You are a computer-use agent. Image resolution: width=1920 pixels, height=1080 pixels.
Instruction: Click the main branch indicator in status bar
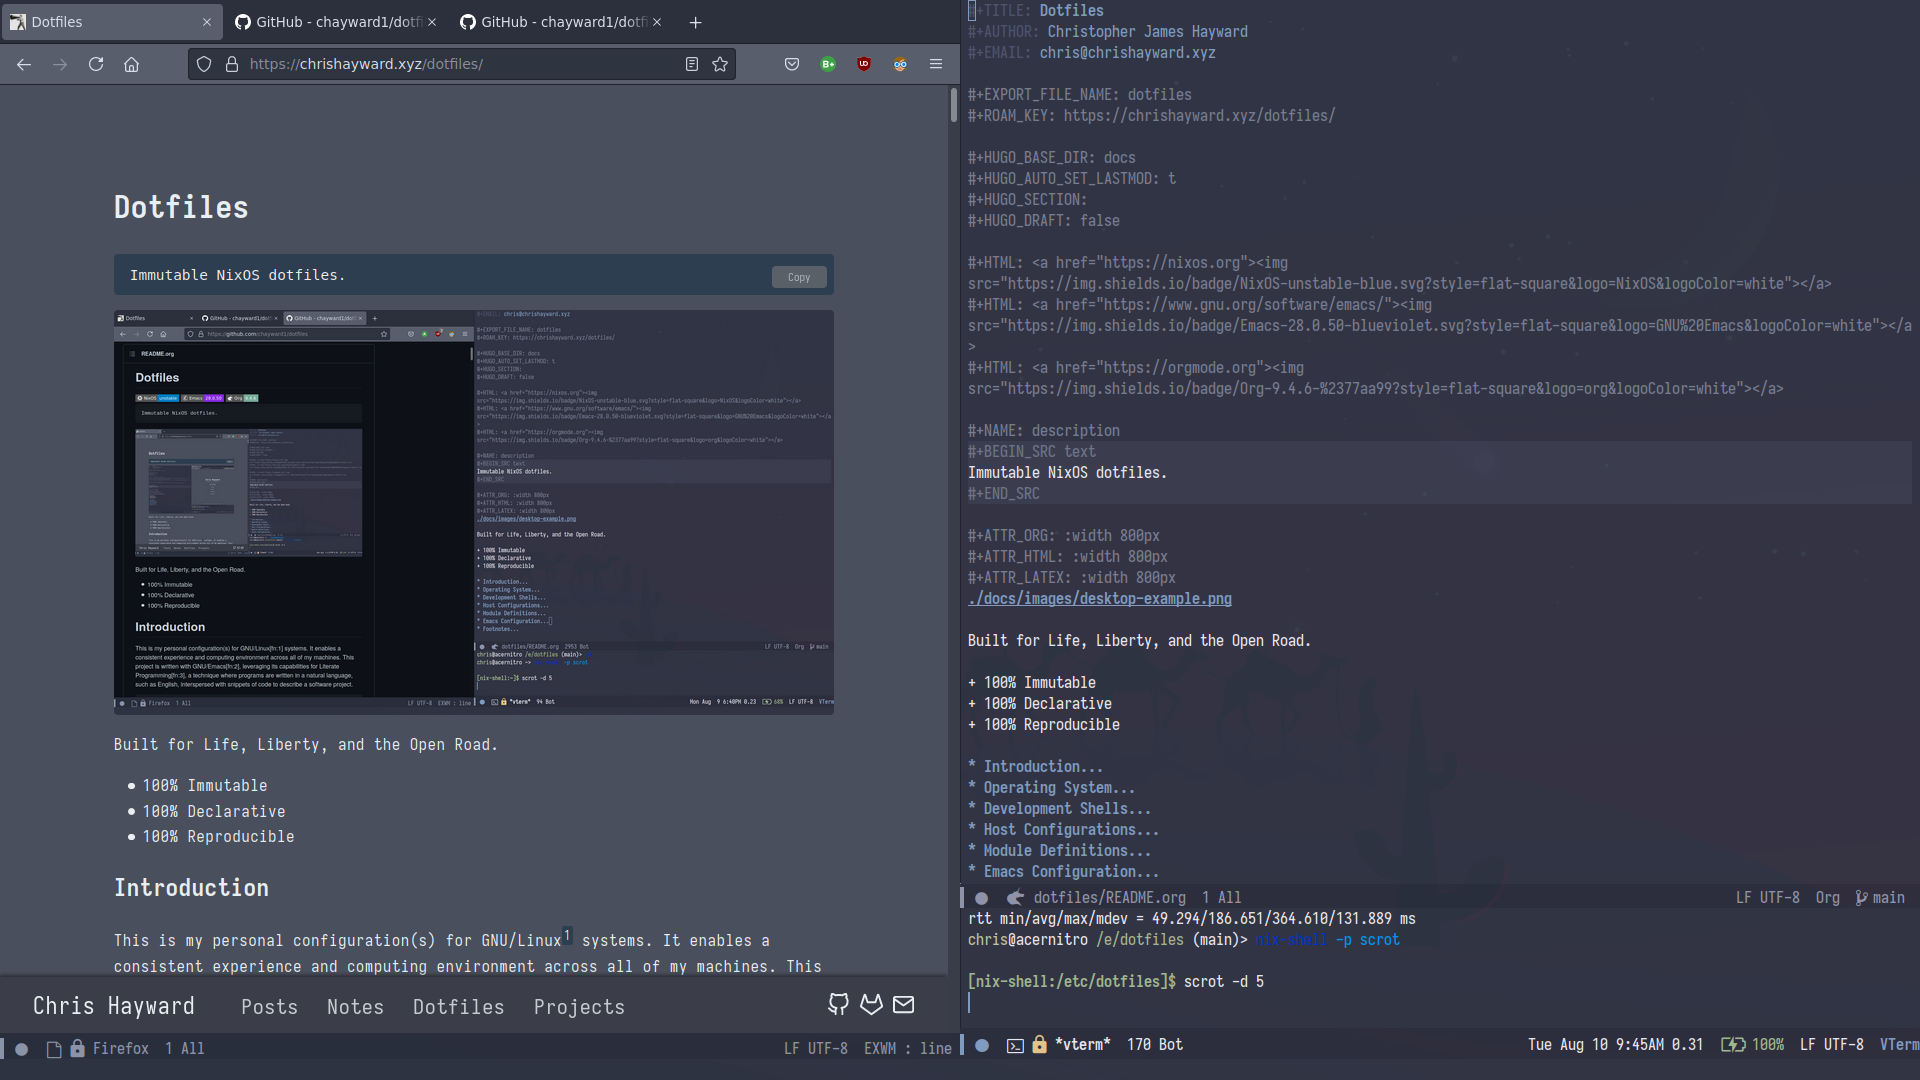tap(1886, 898)
